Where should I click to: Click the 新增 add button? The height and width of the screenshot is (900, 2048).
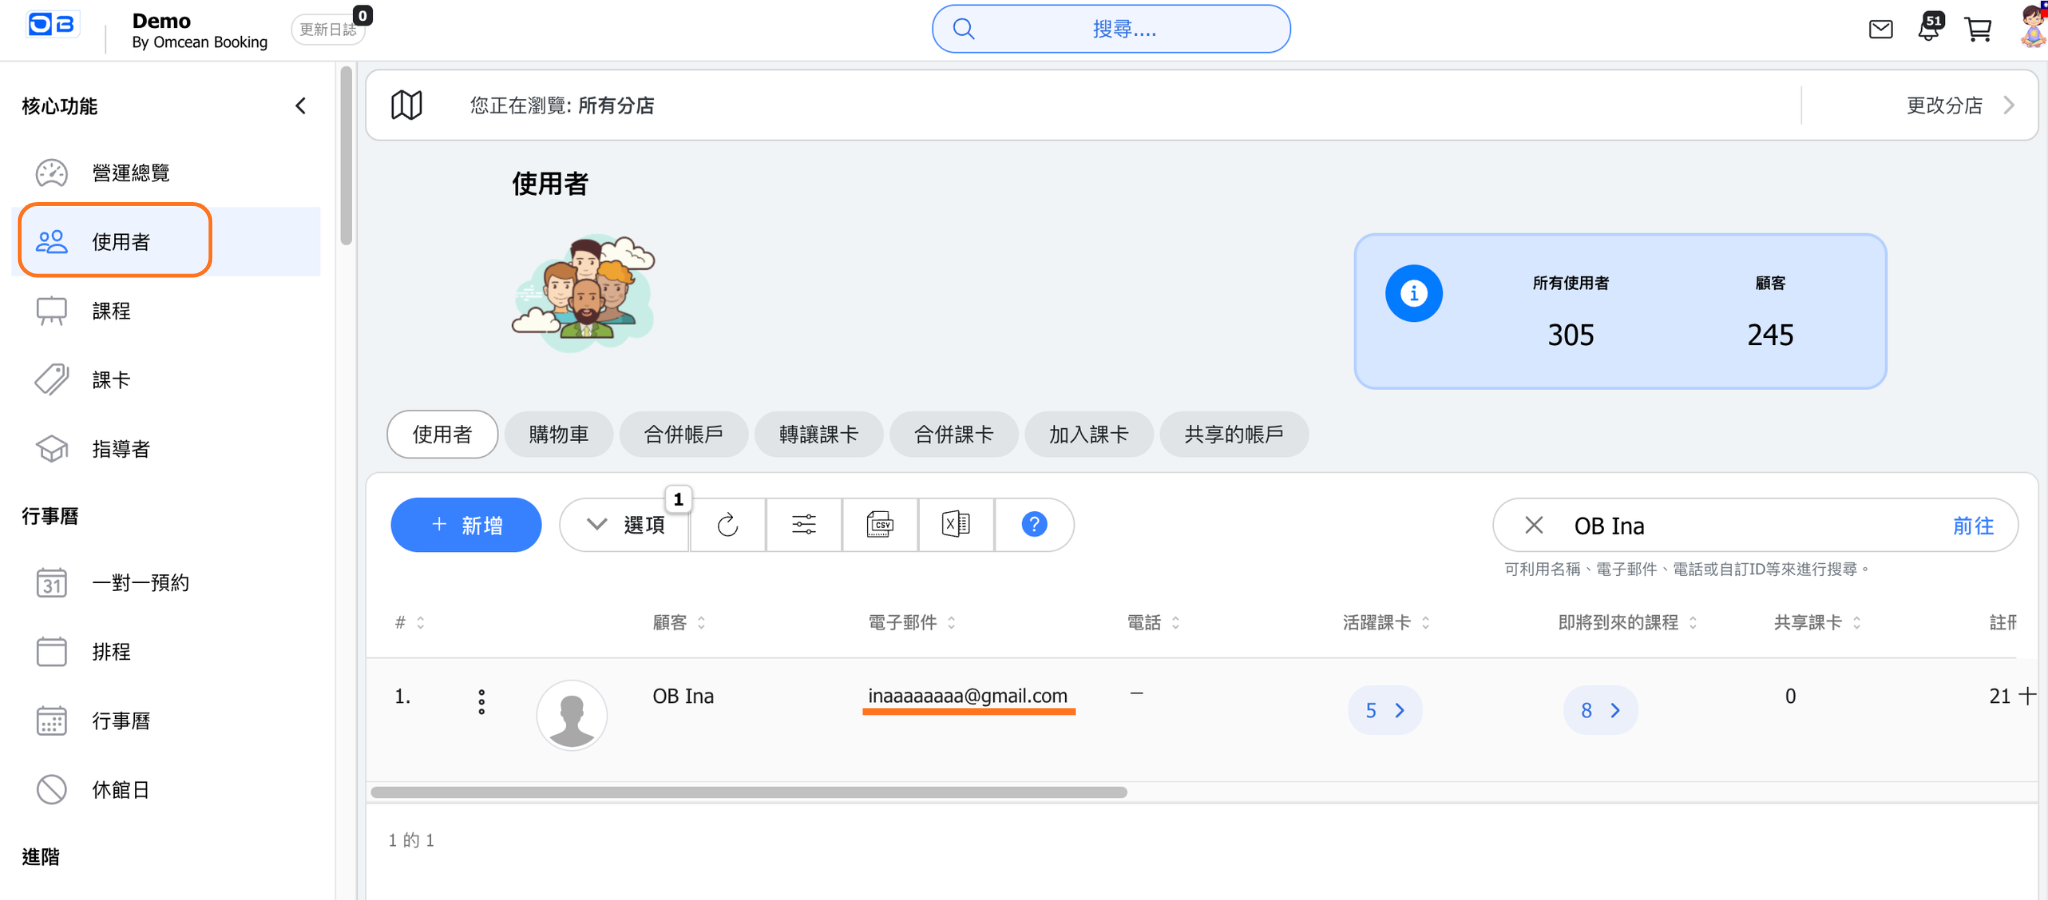(x=466, y=525)
